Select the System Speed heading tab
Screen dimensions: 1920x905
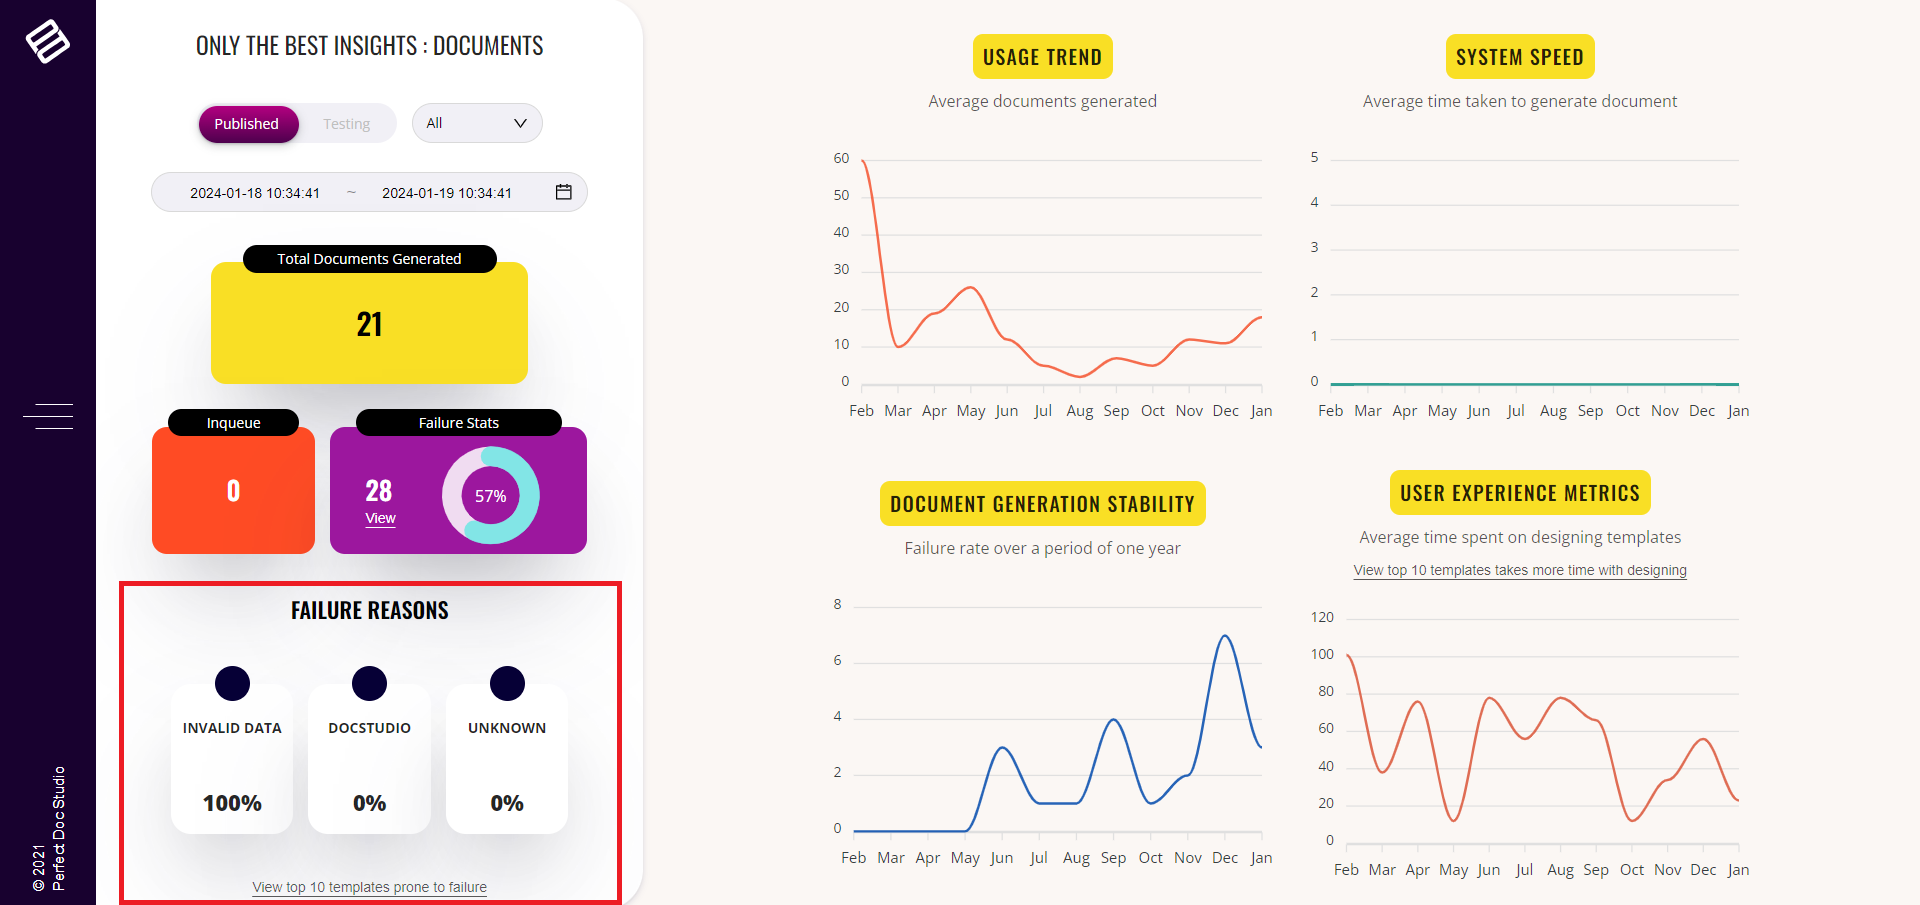coord(1519,57)
